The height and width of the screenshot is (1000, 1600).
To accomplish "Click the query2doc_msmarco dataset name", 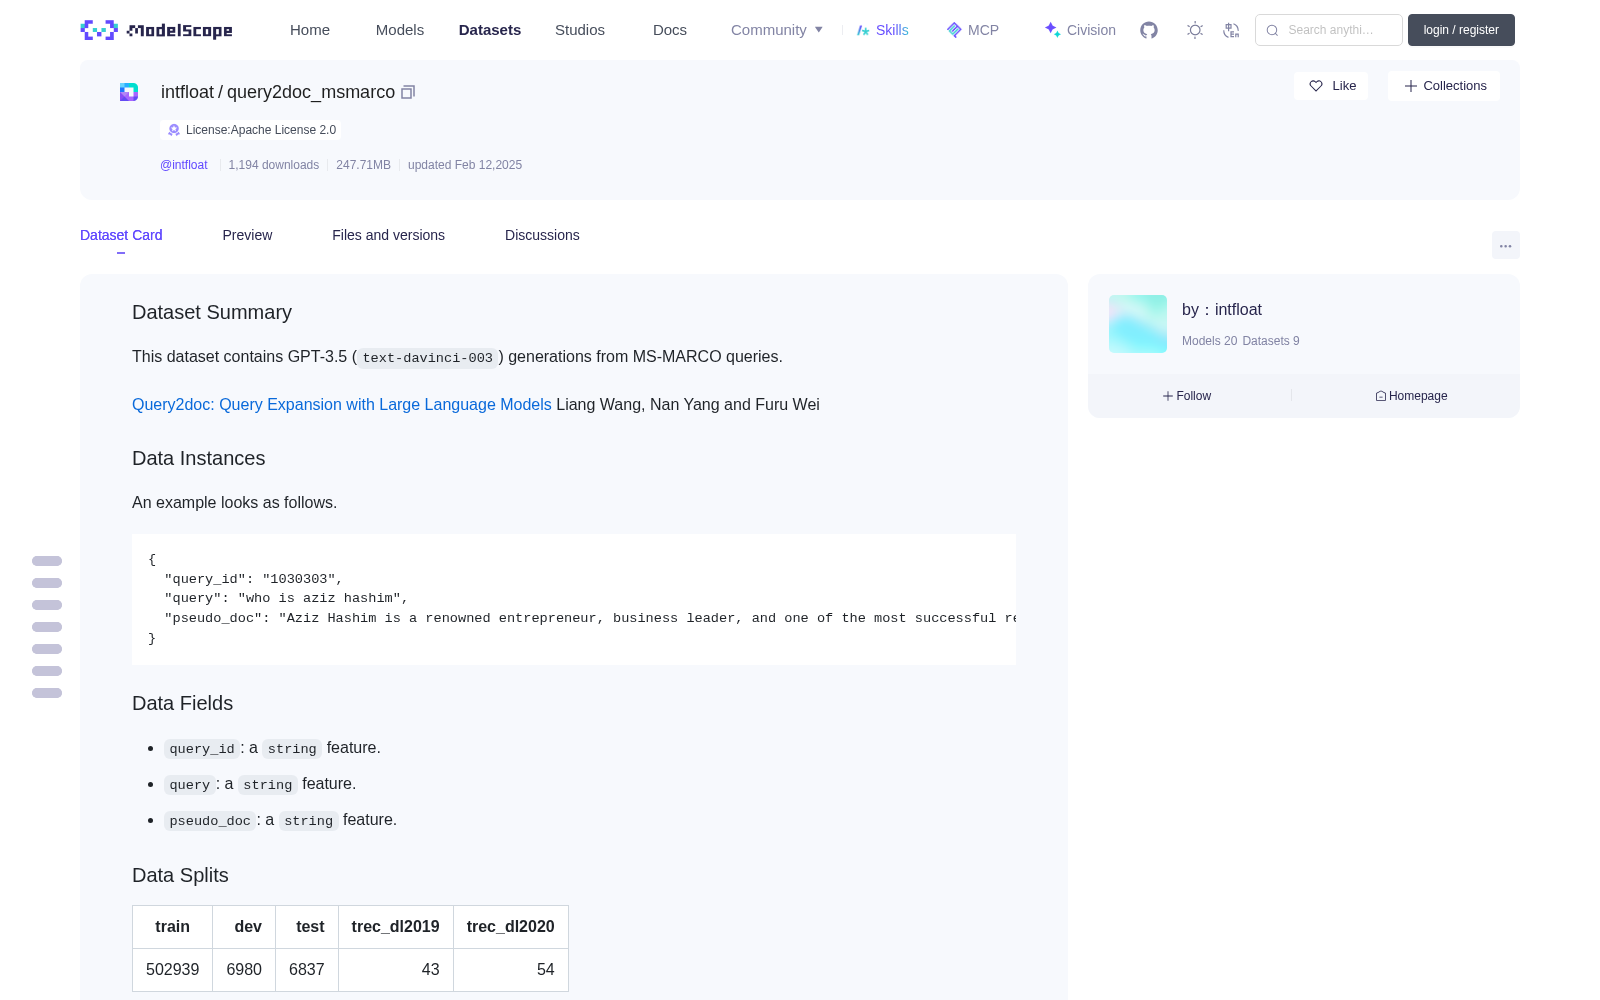I will pyautogui.click(x=311, y=92).
